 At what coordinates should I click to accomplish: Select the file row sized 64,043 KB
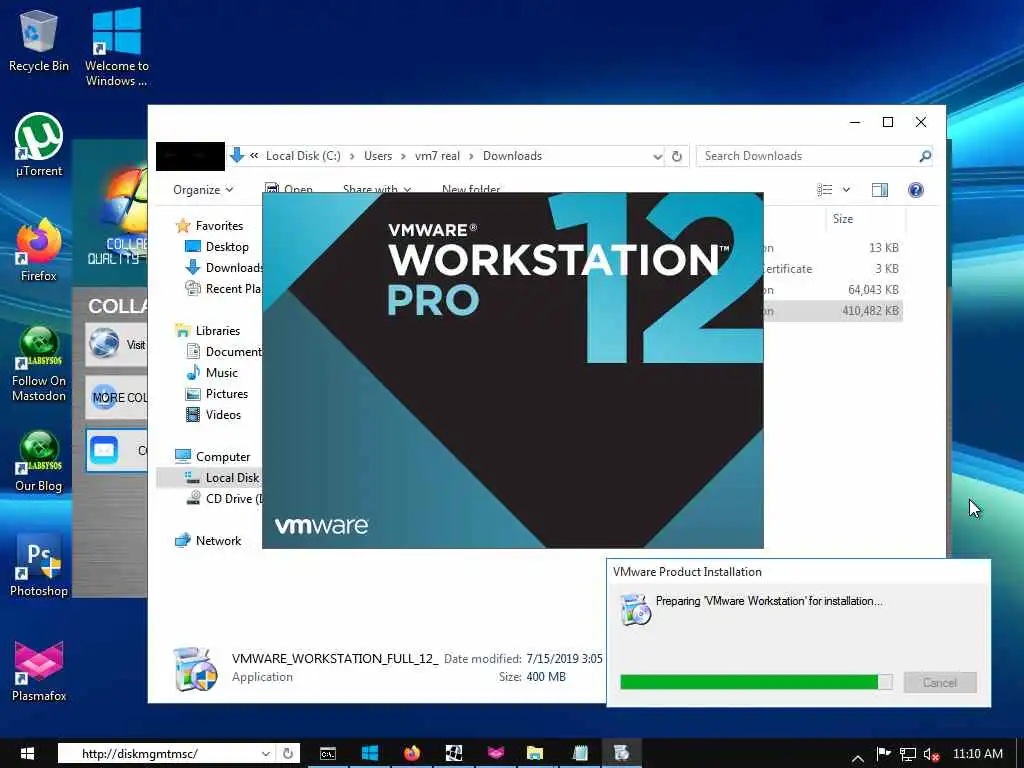[x=833, y=290]
